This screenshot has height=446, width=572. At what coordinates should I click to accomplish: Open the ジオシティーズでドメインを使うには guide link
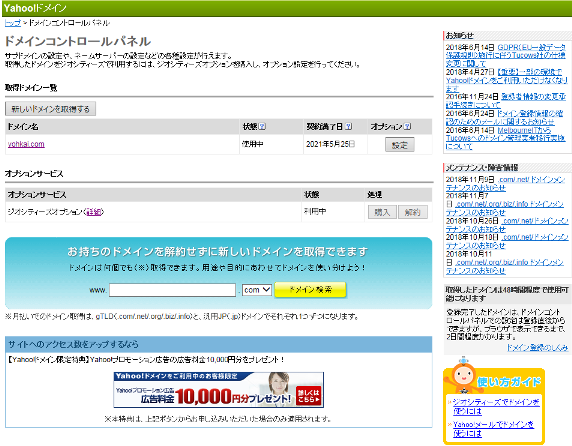(x=496, y=407)
